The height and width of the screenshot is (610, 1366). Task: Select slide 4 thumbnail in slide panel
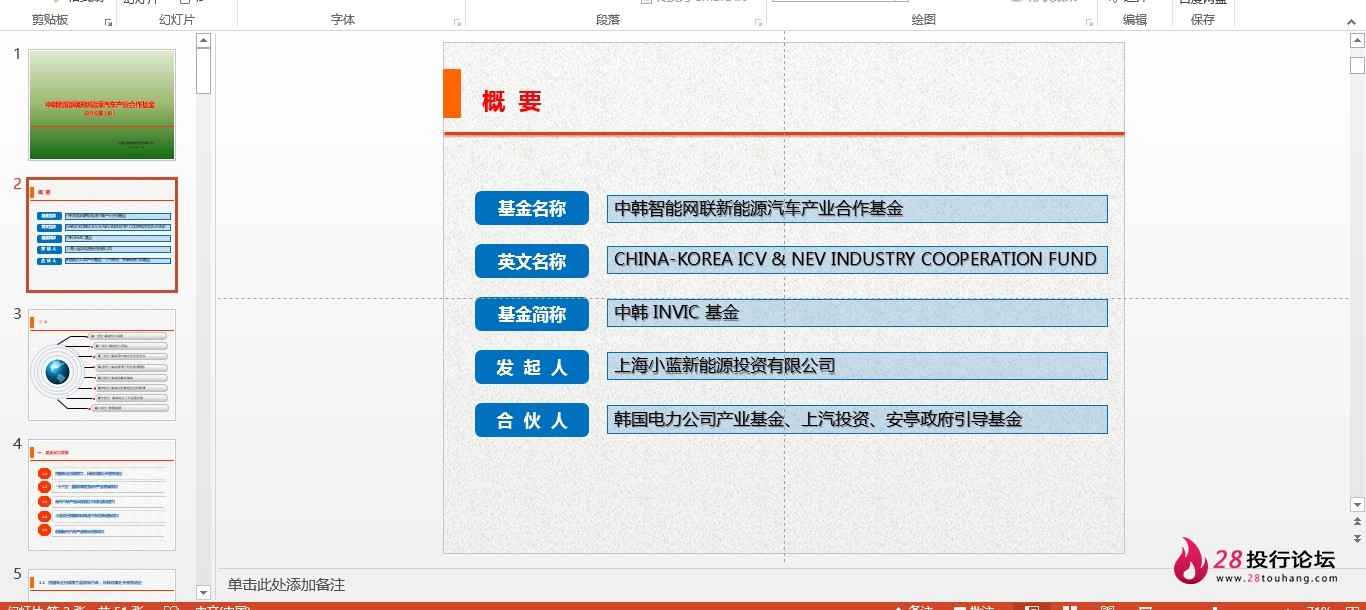102,495
